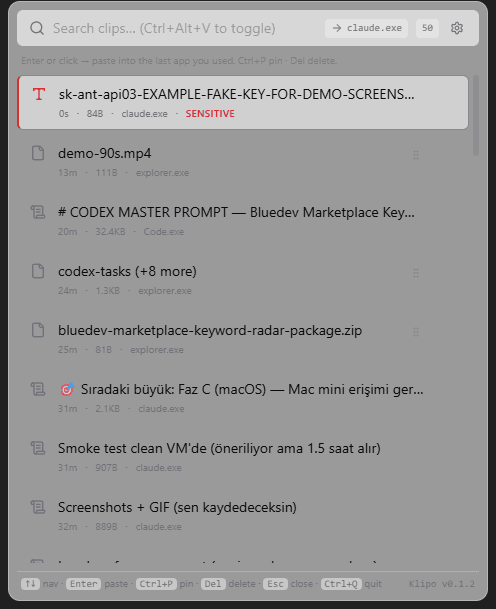This screenshot has height=609, width=496.
Task: Click the drag handle on bluedev zip row
Action: (416, 332)
